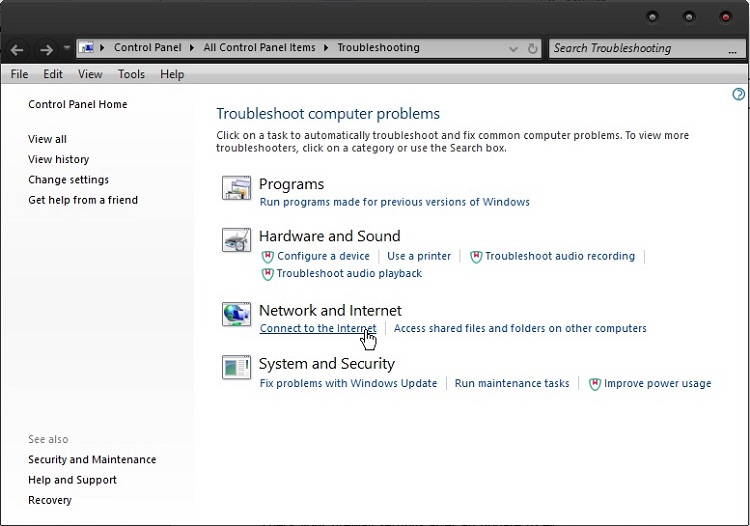Close the window with red button
Image resolution: width=750 pixels, height=526 pixels.
(726, 18)
